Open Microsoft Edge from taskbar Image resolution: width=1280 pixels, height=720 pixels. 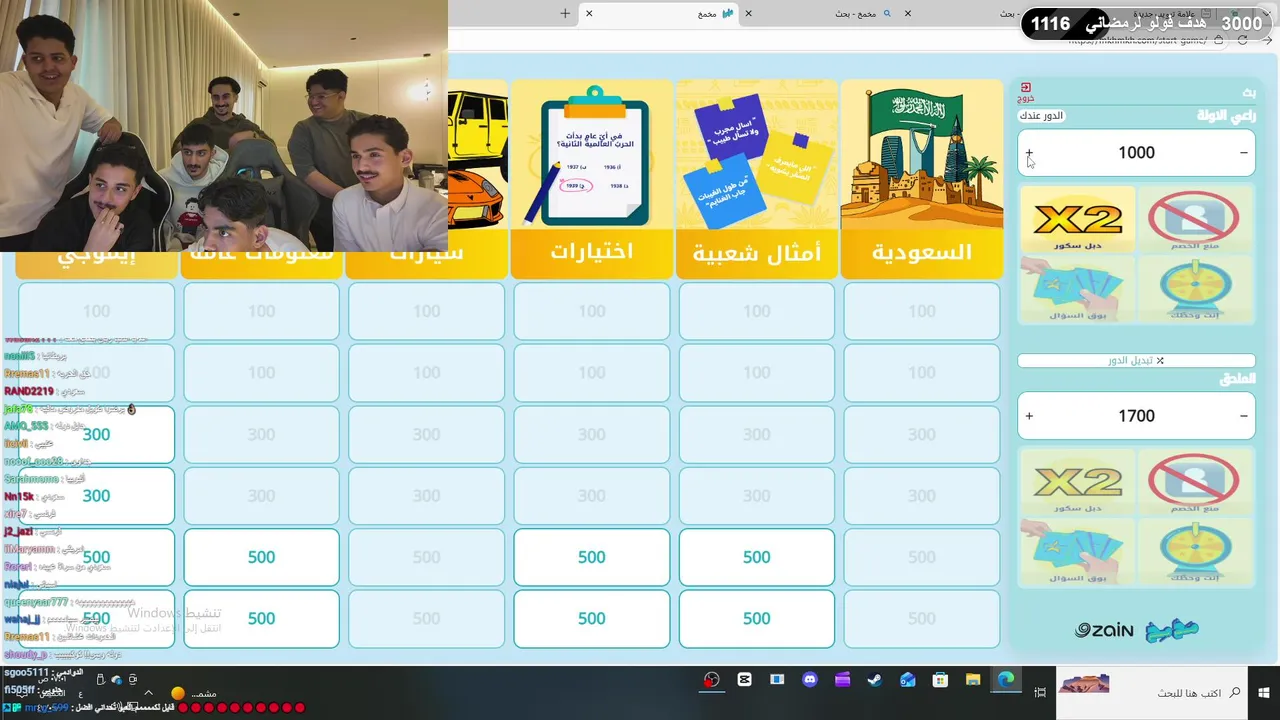(x=1005, y=680)
